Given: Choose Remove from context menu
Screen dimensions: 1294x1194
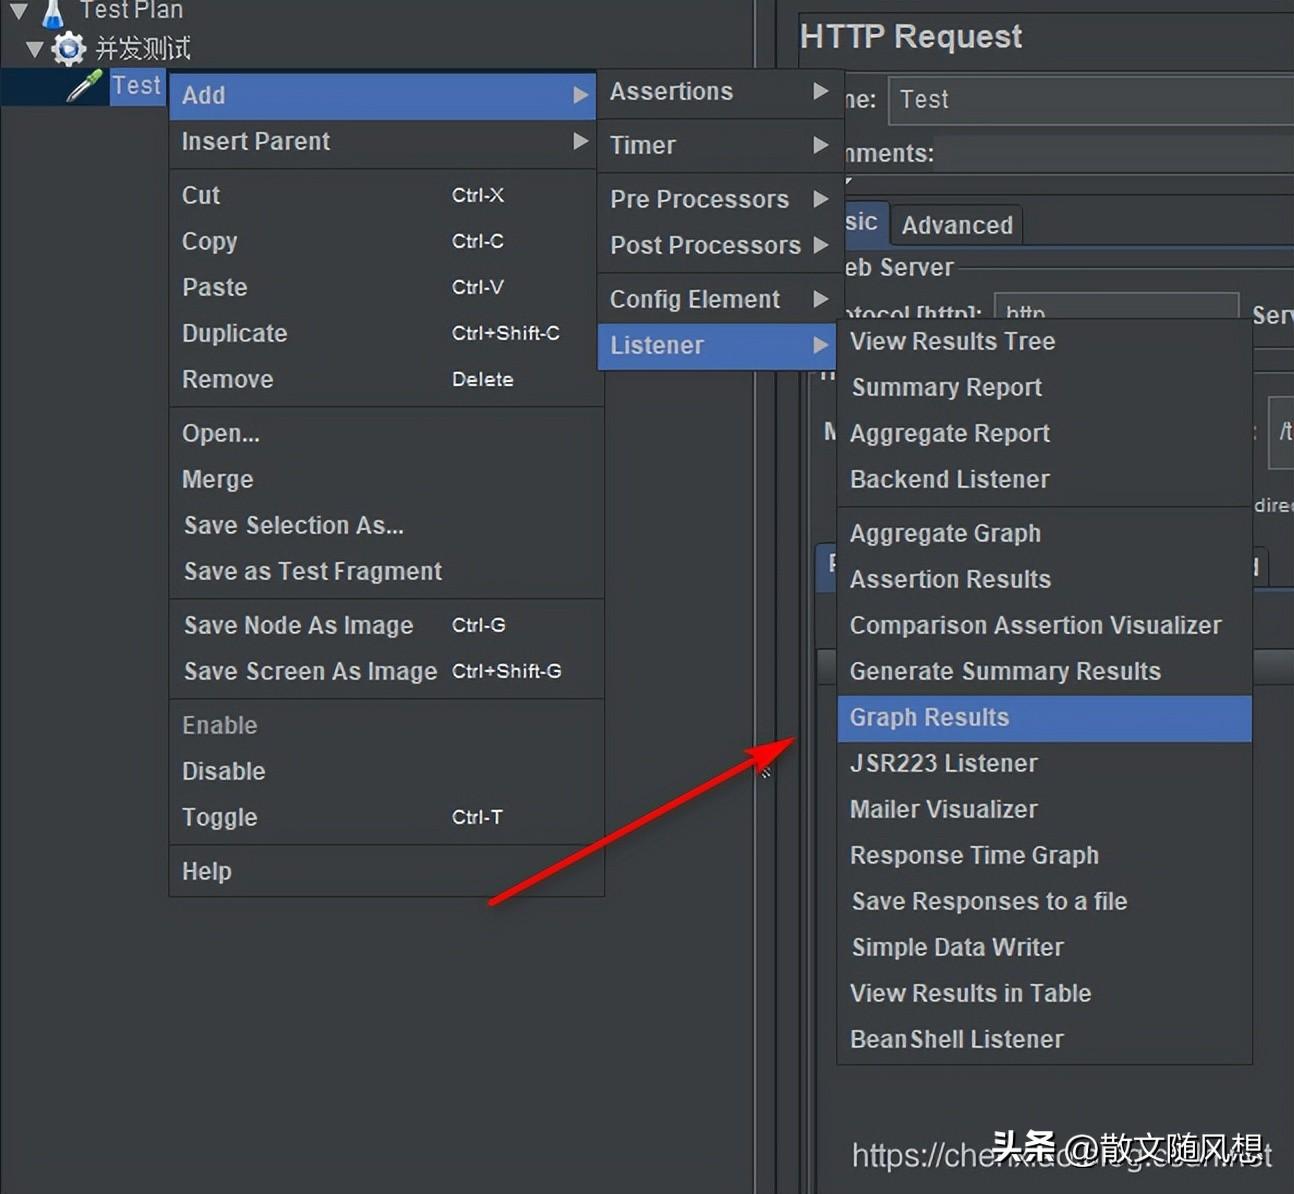Looking at the screenshot, I should (387, 380).
